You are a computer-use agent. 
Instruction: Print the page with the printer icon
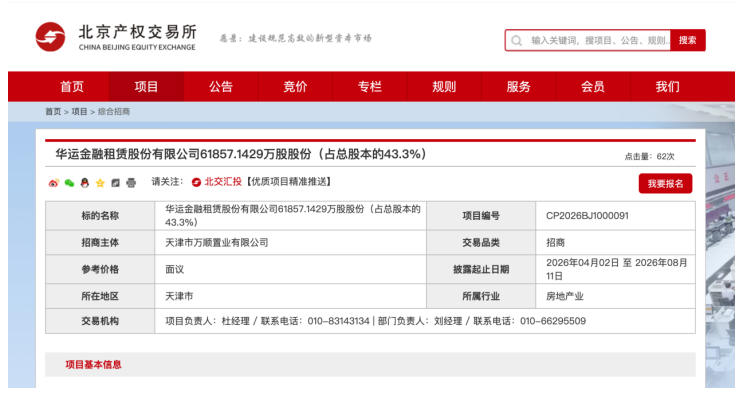pos(131,183)
